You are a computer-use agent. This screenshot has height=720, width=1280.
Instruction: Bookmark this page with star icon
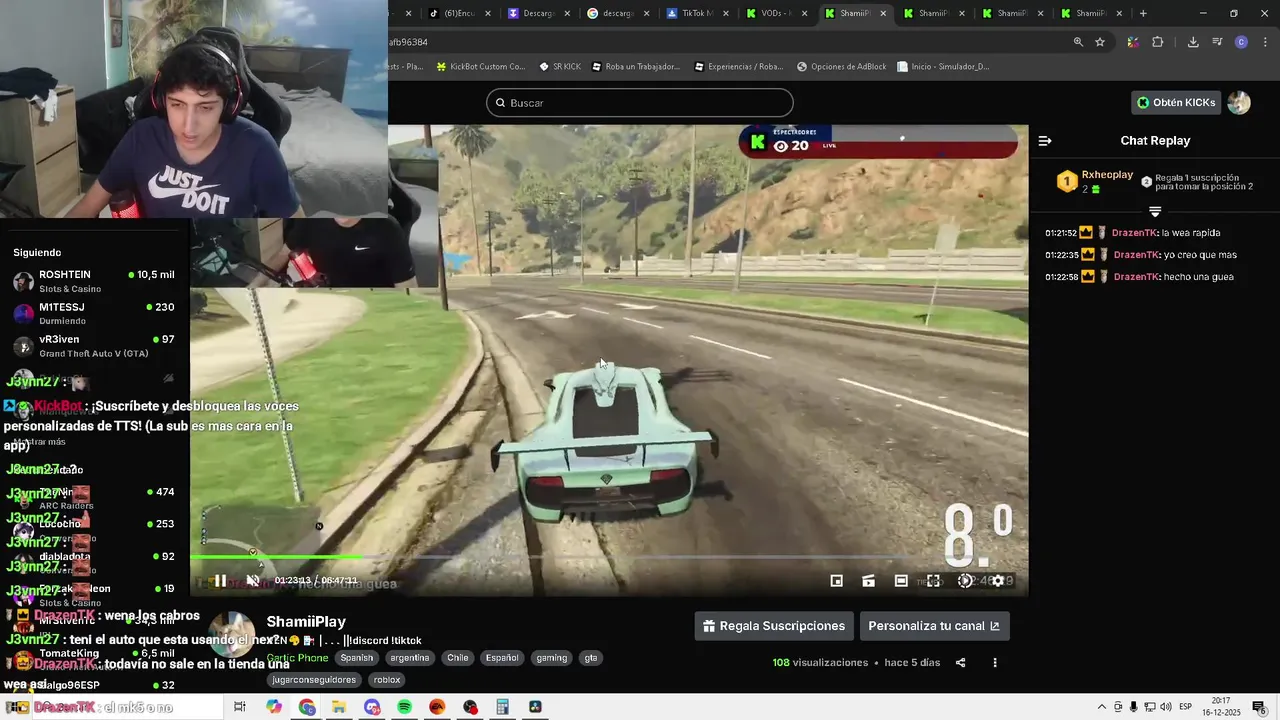pos(1100,42)
